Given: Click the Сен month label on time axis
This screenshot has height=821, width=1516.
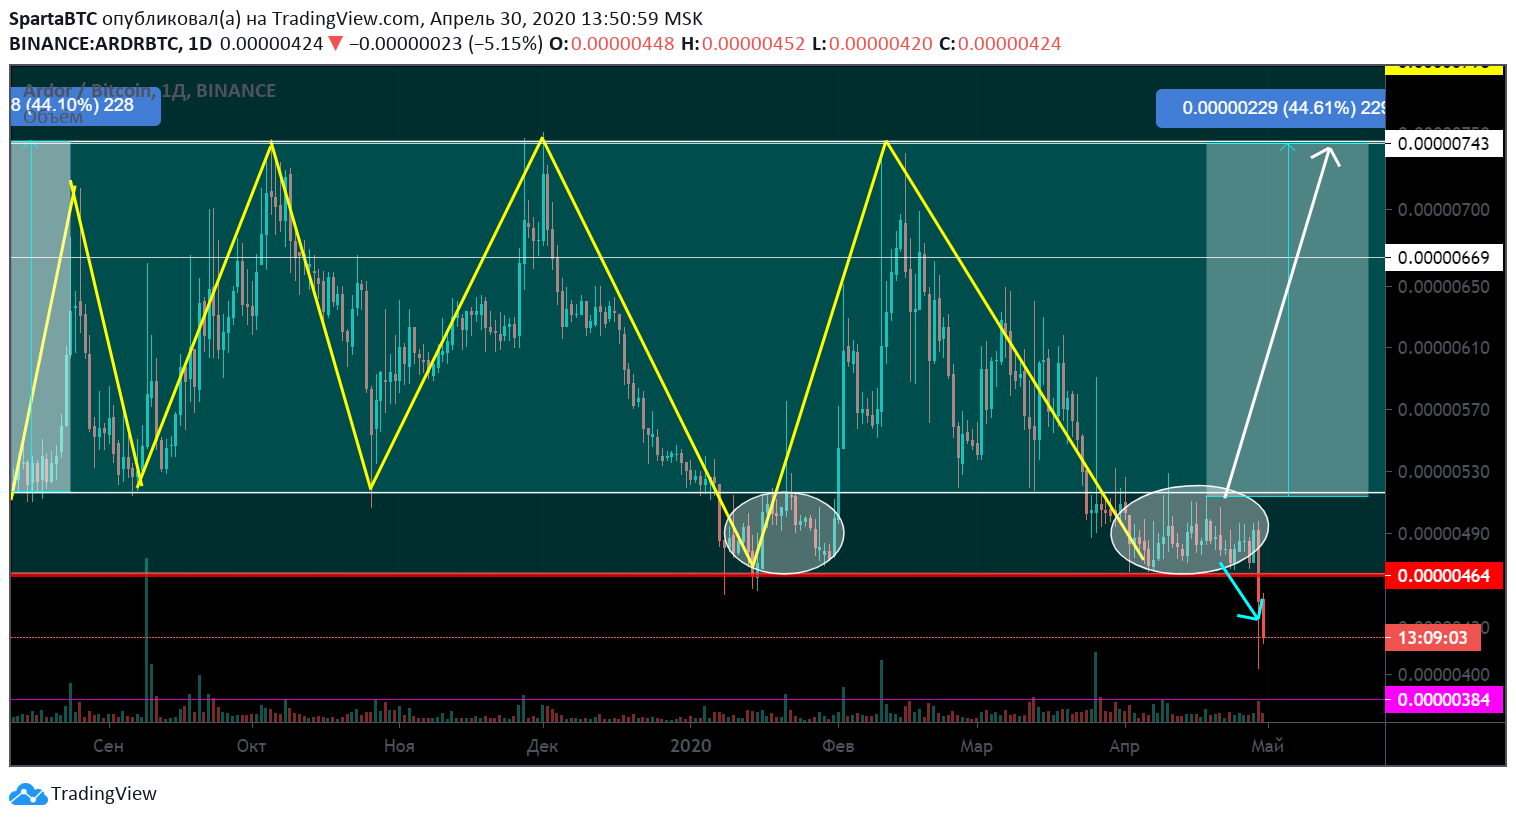Looking at the screenshot, I should tap(108, 746).
